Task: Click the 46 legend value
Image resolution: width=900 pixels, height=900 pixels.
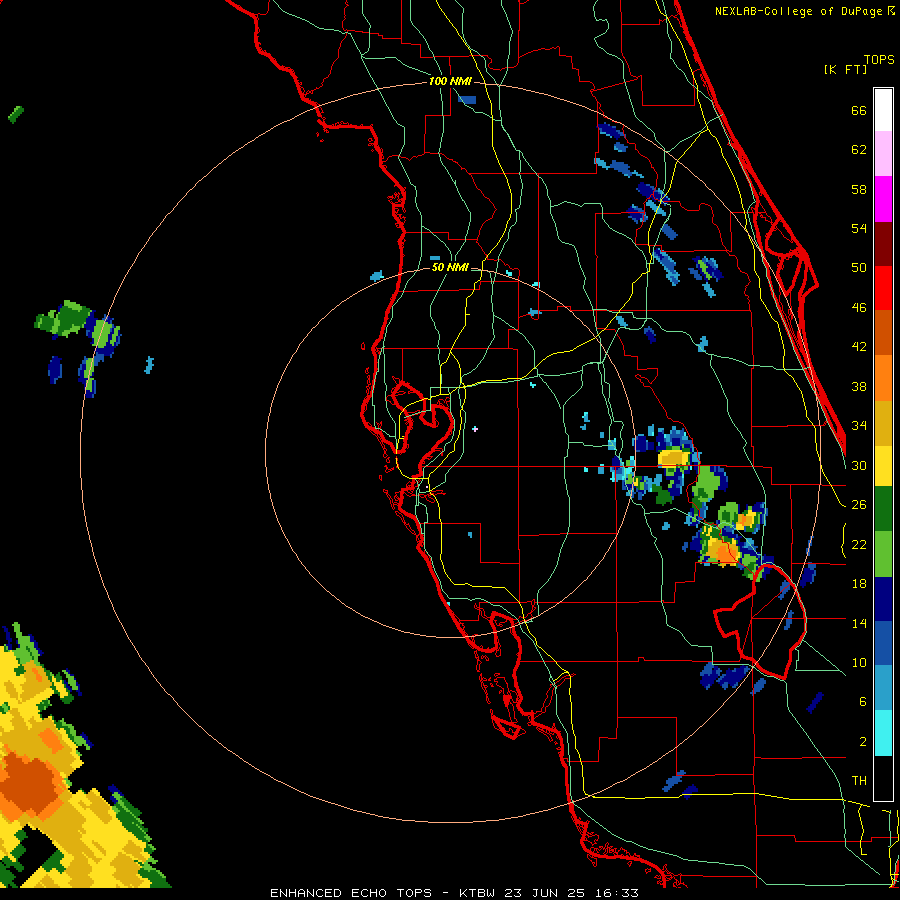Action: (x=859, y=308)
